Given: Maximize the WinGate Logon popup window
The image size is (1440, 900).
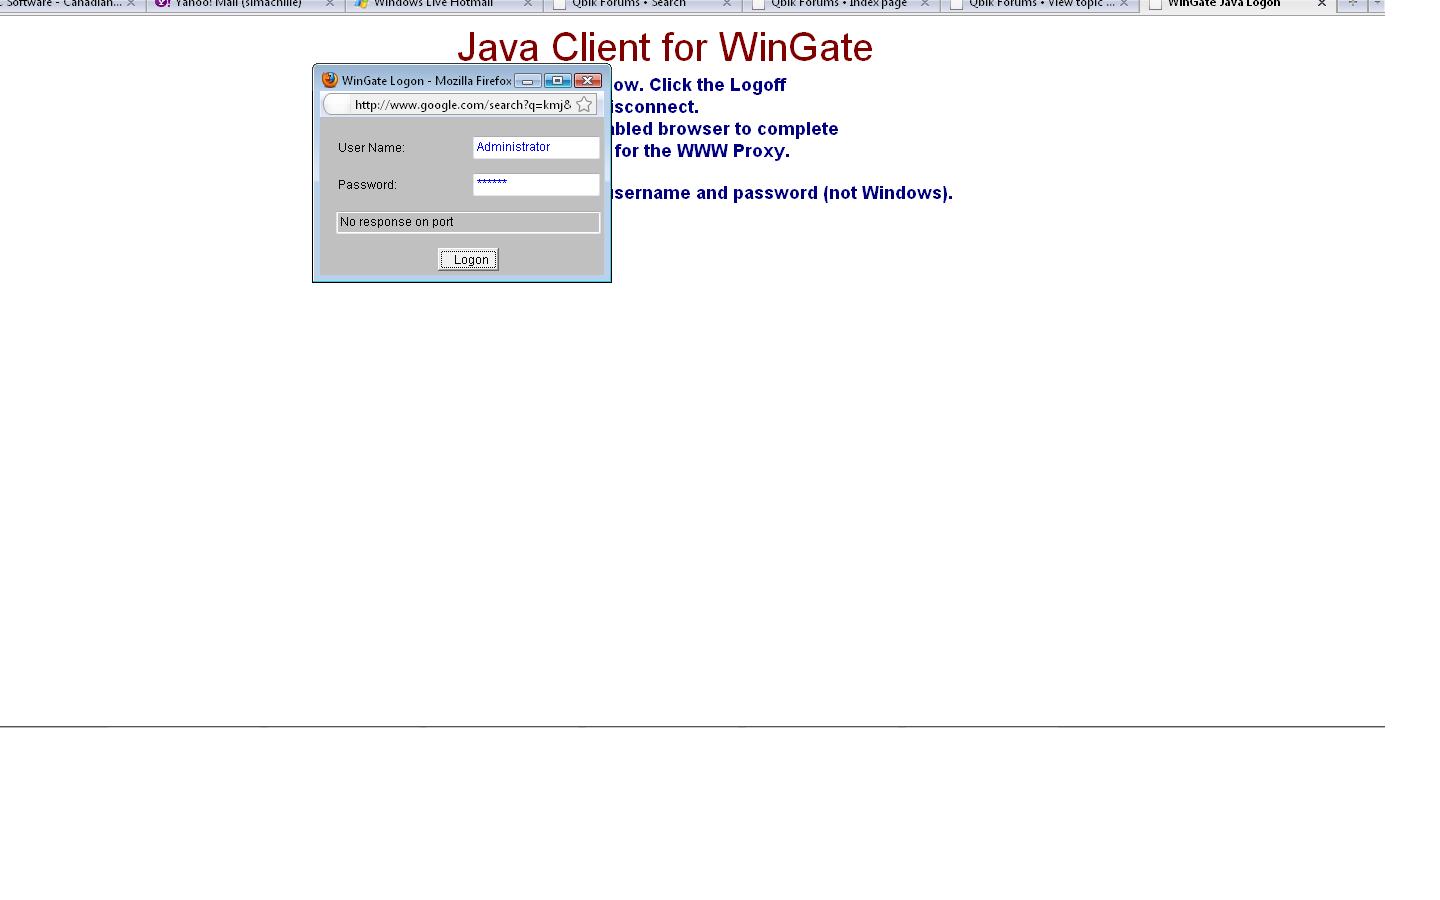Looking at the screenshot, I should [x=558, y=80].
